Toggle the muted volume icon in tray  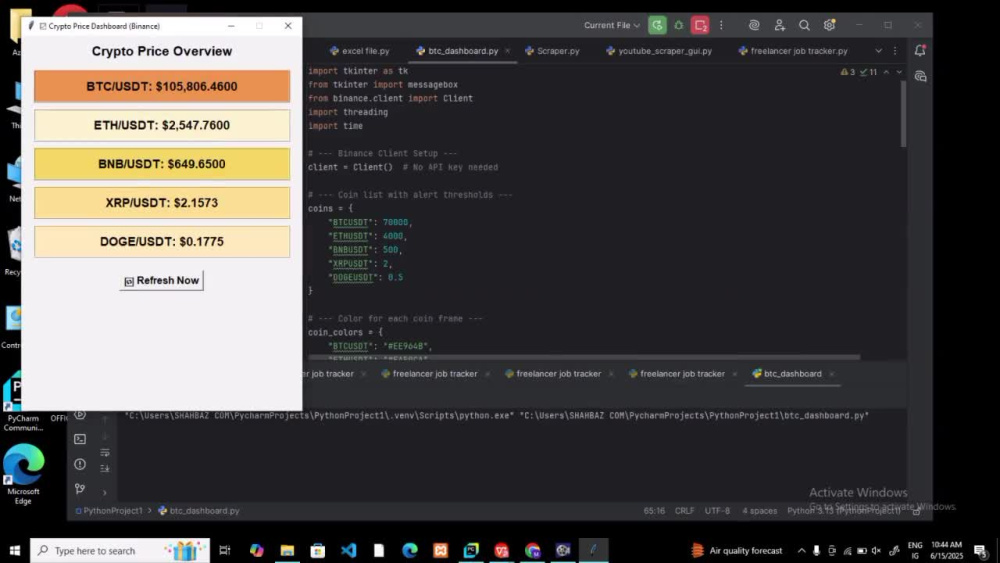coord(877,550)
